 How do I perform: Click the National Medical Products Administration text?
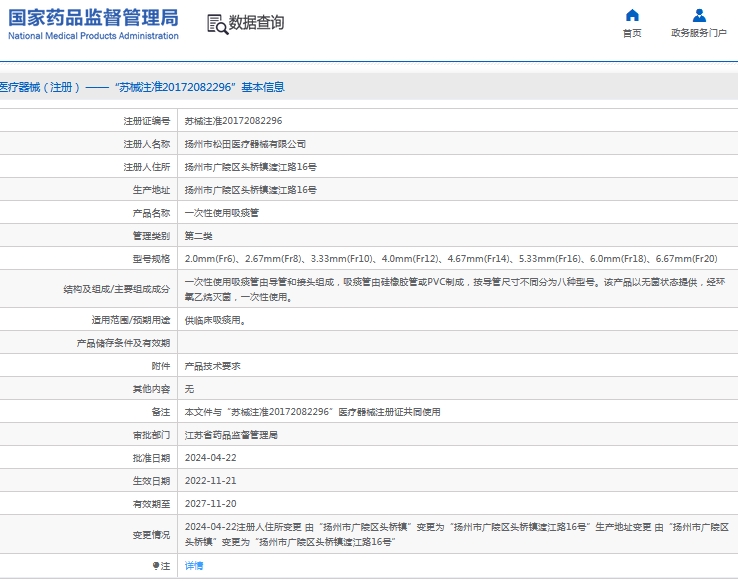(93, 36)
